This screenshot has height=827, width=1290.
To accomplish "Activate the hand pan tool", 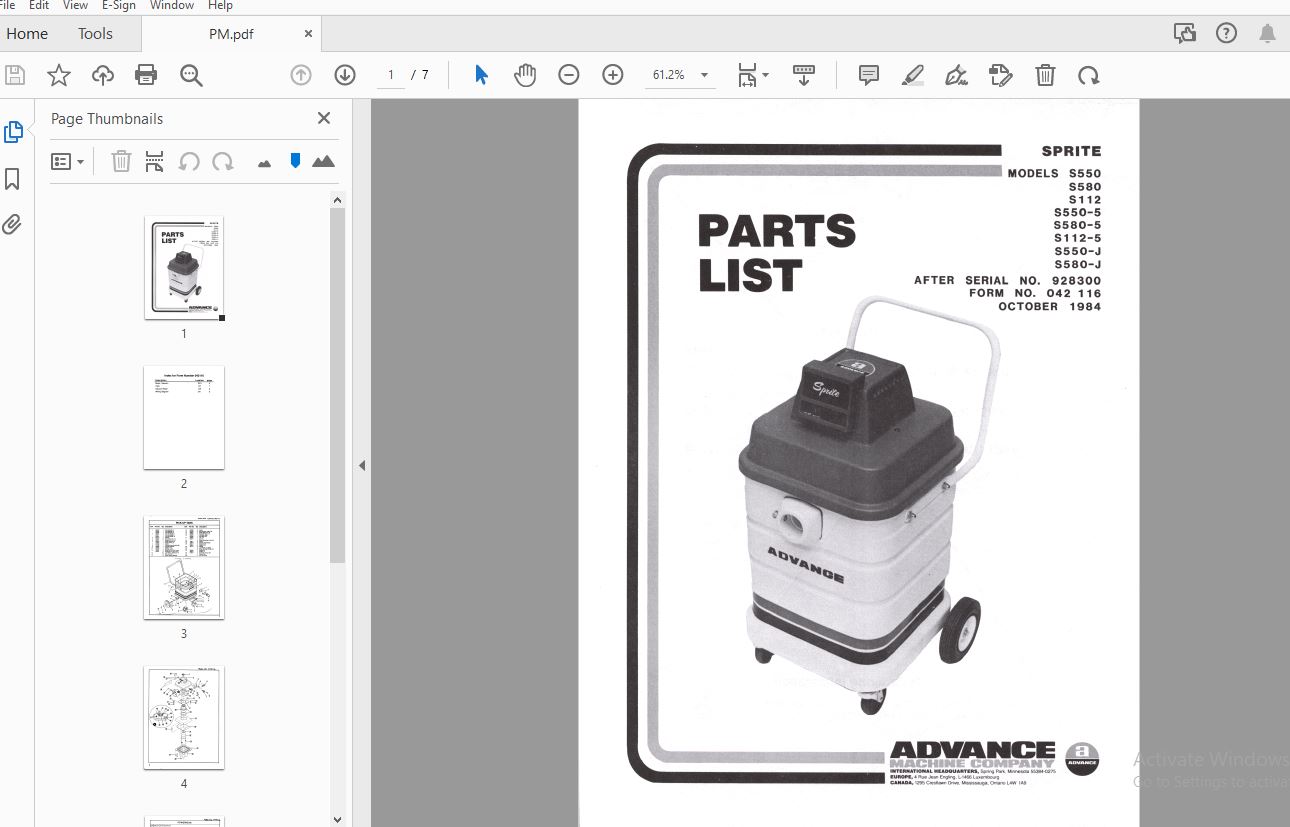I will pos(525,75).
